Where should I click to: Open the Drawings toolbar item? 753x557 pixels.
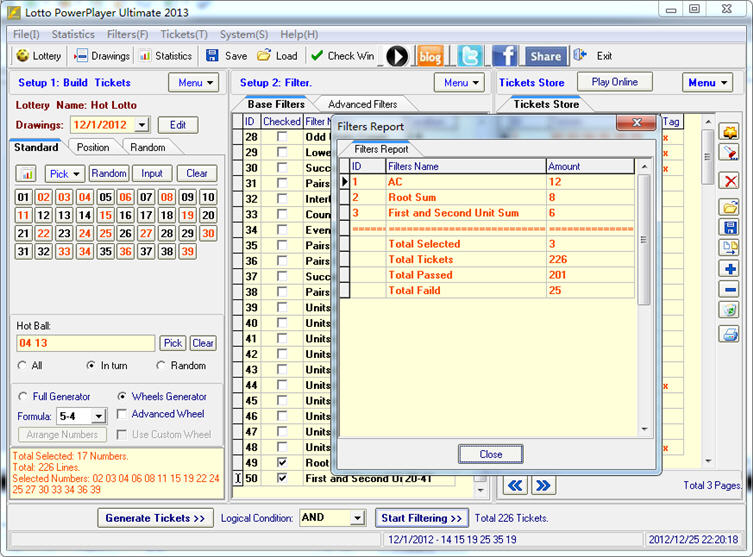click(x=102, y=56)
